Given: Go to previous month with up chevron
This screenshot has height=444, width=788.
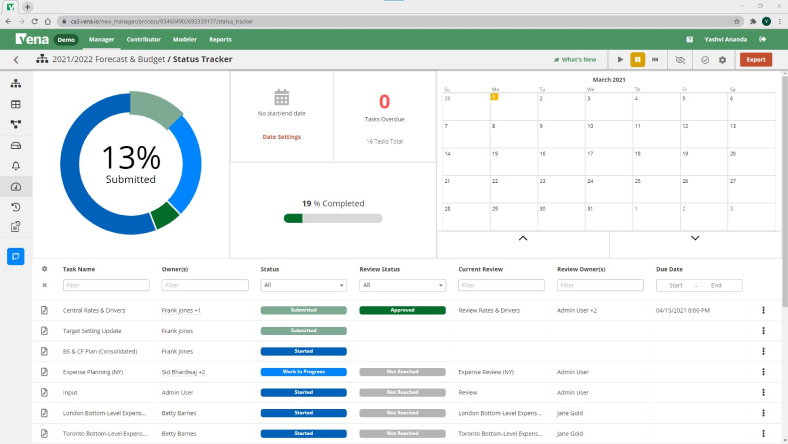Looking at the screenshot, I should (523, 238).
